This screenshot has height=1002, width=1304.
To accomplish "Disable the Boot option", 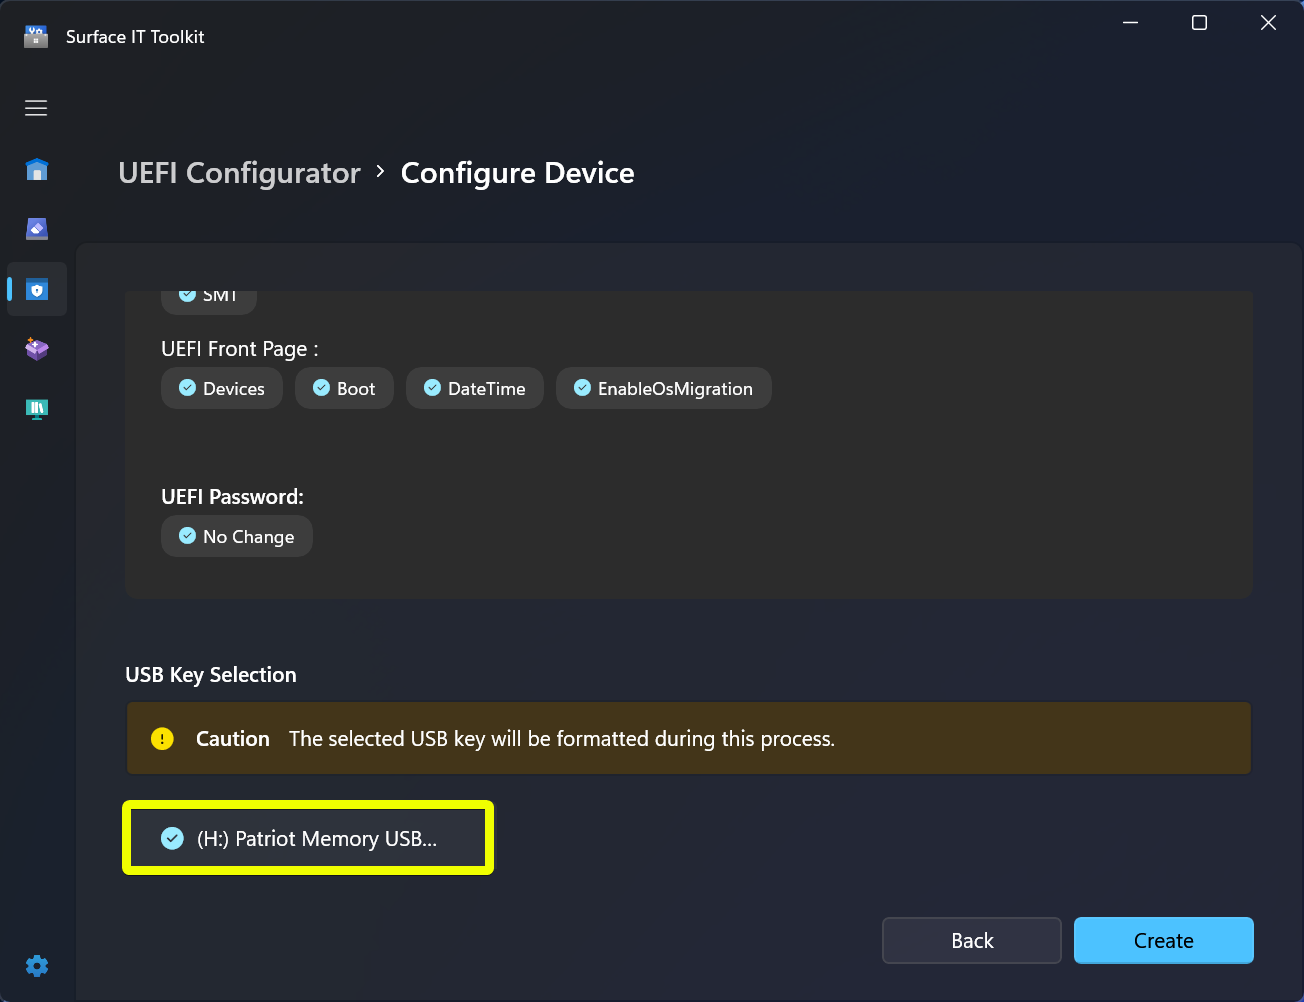I will [x=344, y=388].
